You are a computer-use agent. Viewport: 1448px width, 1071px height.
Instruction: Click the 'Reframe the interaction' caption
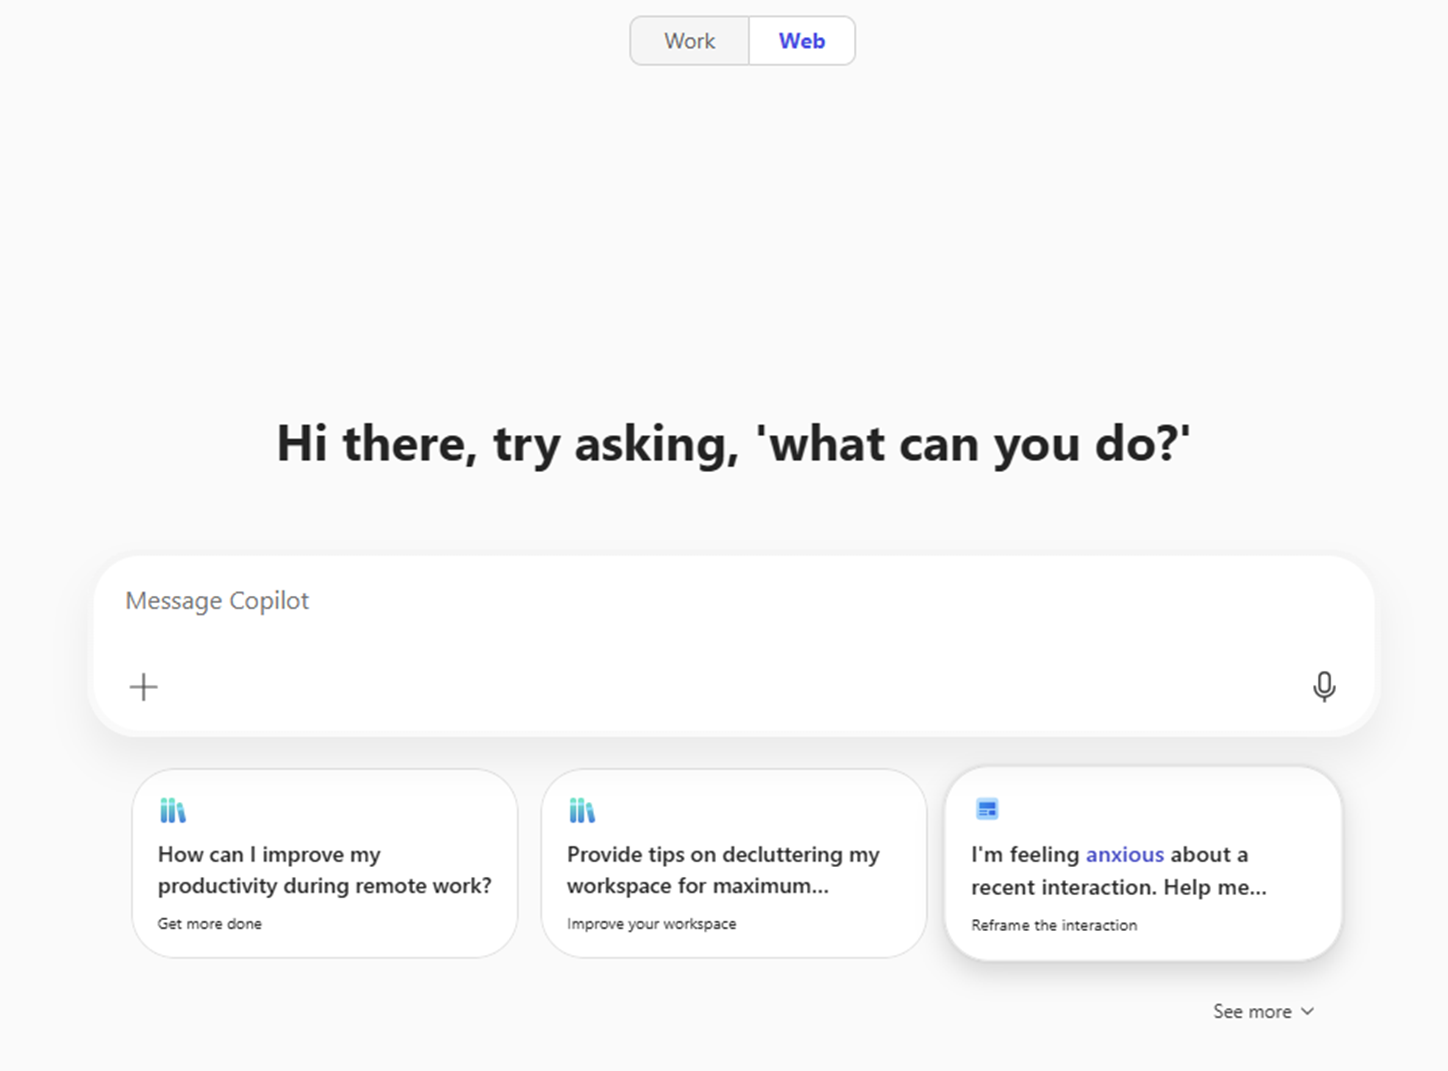click(x=1054, y=926)
